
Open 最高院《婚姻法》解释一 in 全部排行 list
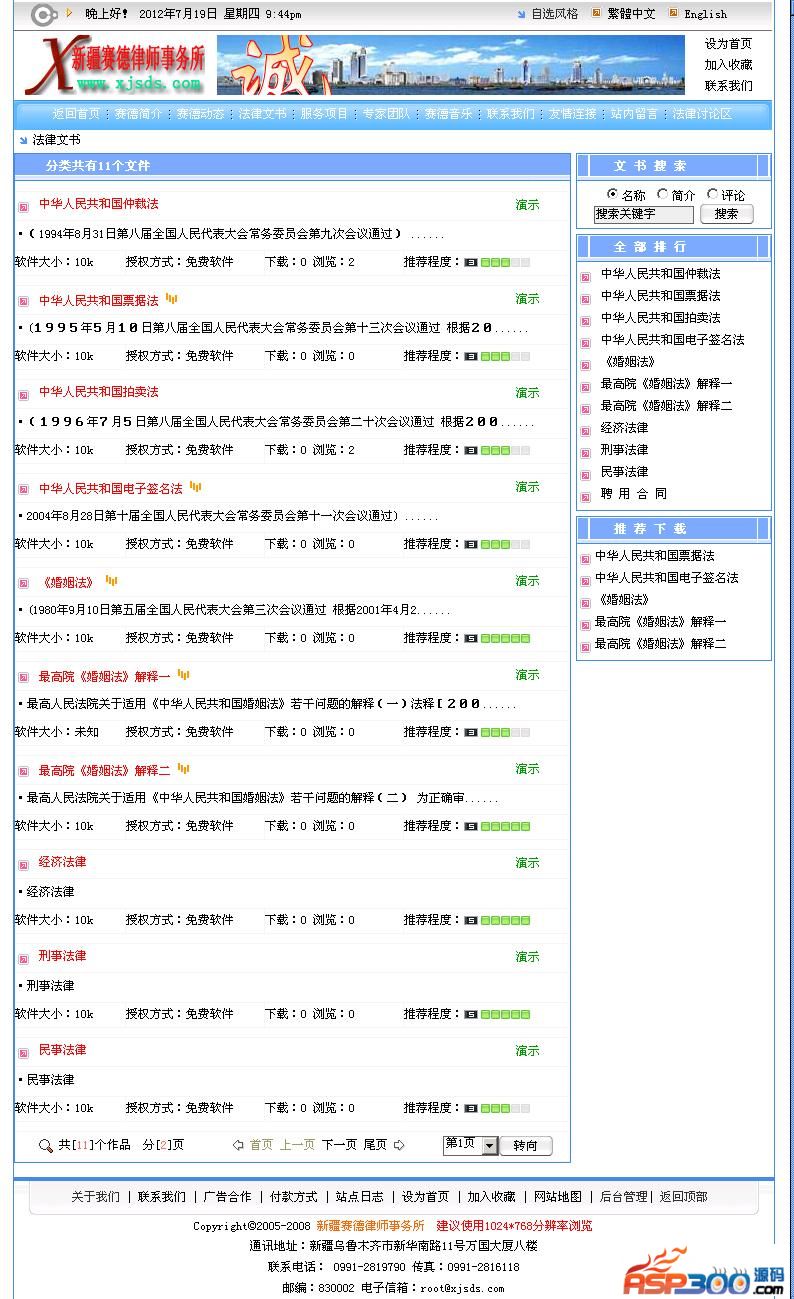coord(666,384)
